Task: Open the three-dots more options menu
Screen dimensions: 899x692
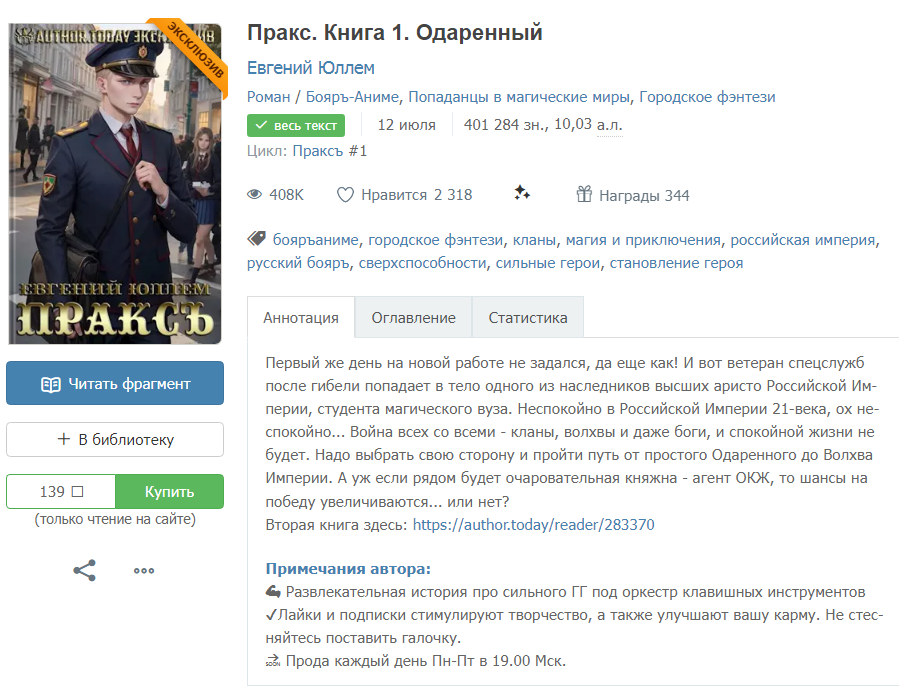Action: pyautogui.click(x=144, y=570)
